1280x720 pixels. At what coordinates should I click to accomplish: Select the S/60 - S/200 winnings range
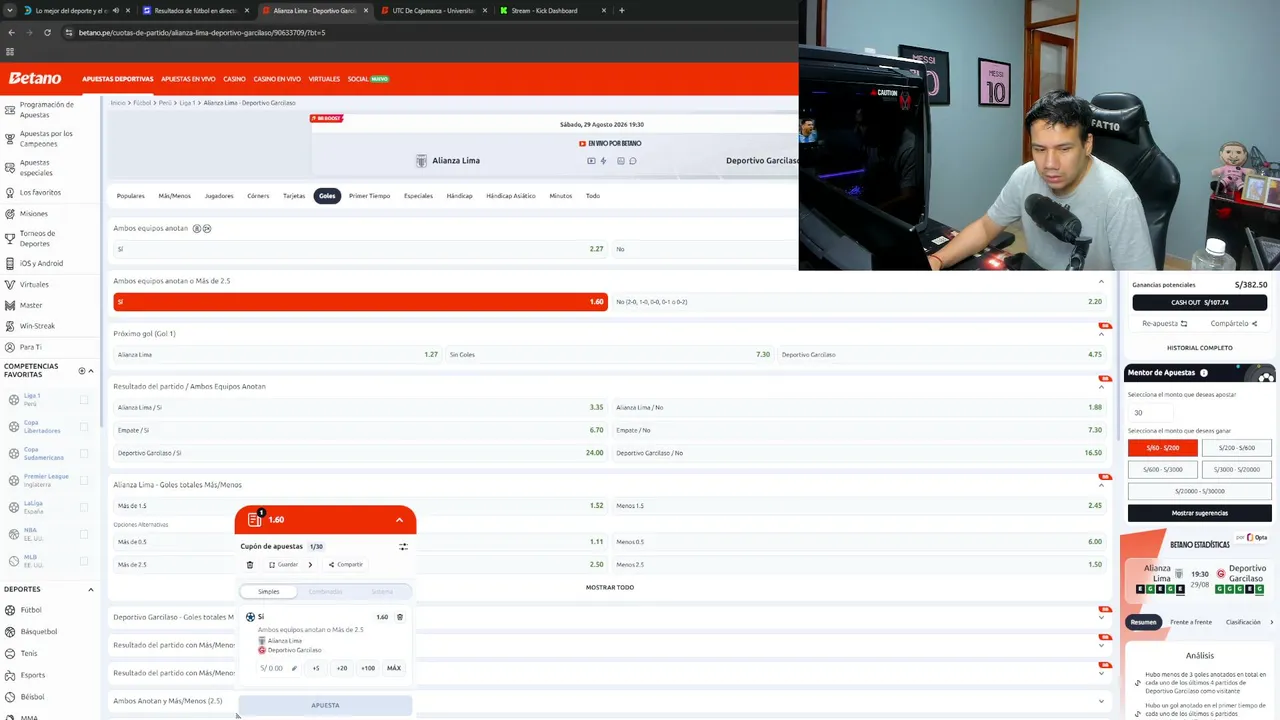click(x=1162, y=448)
